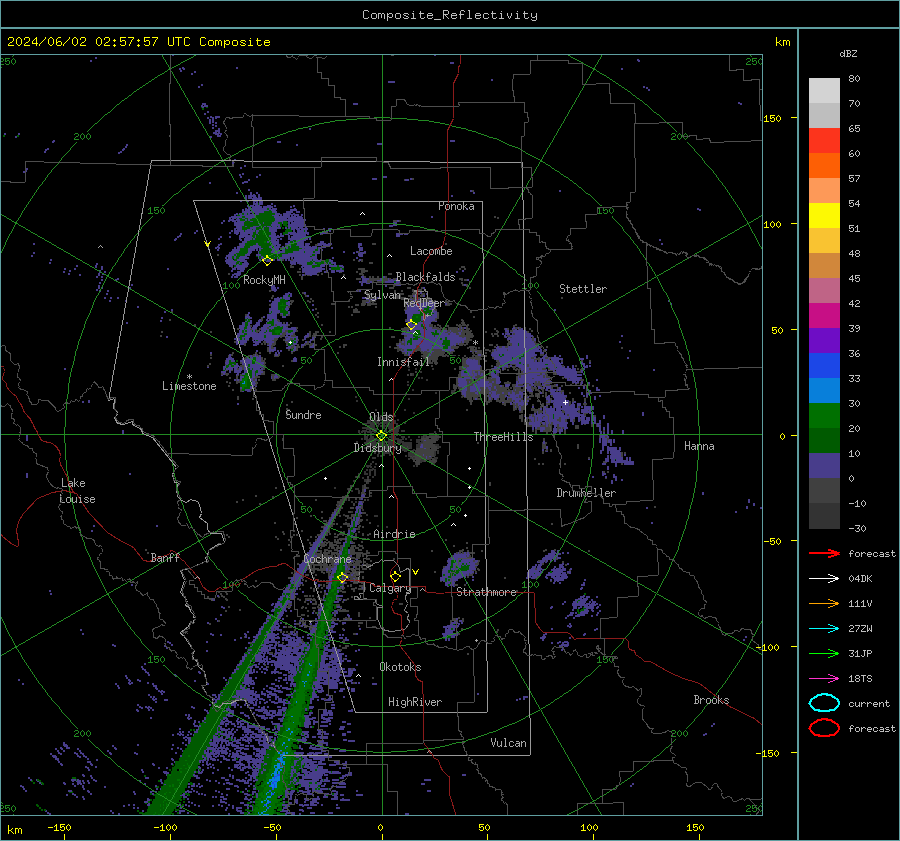Click the Okotoks town label

[400, 667]
